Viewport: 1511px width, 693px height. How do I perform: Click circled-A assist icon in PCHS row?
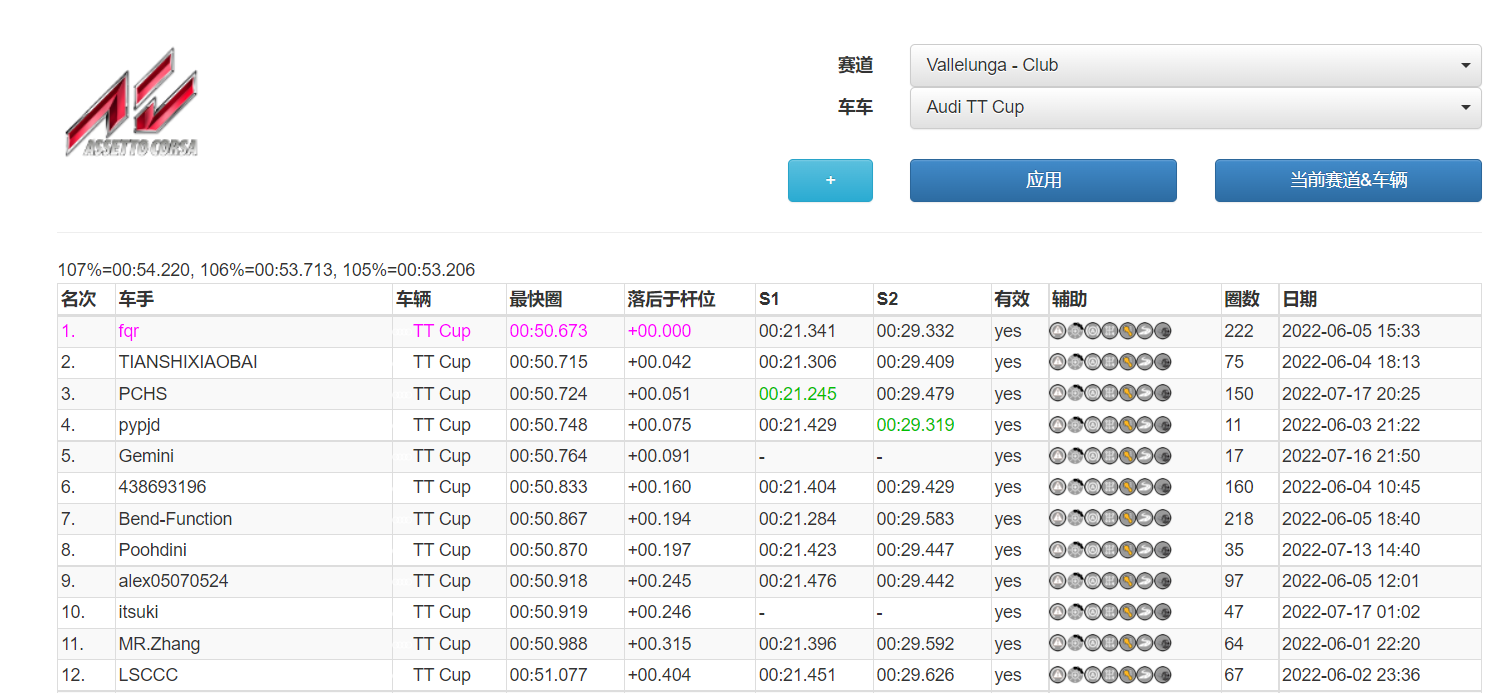[1093, 393]
